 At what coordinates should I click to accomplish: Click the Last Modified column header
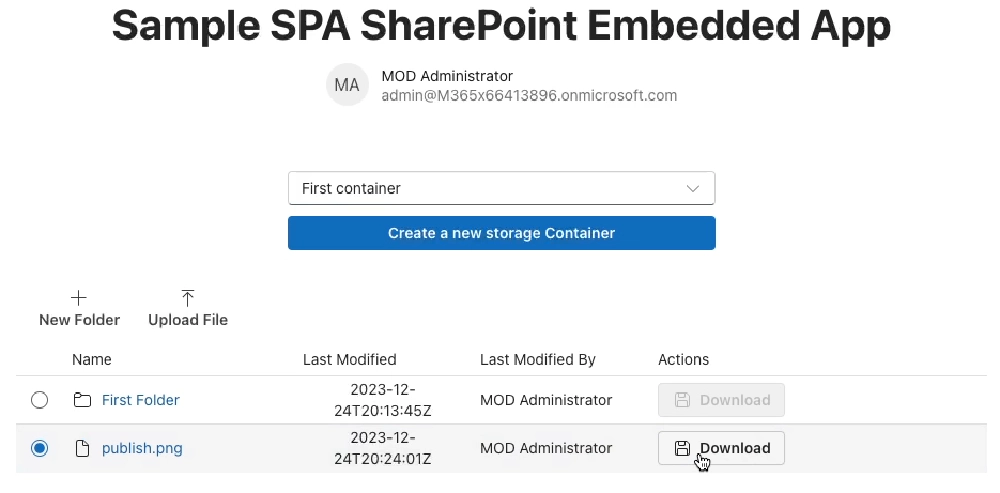349,360
